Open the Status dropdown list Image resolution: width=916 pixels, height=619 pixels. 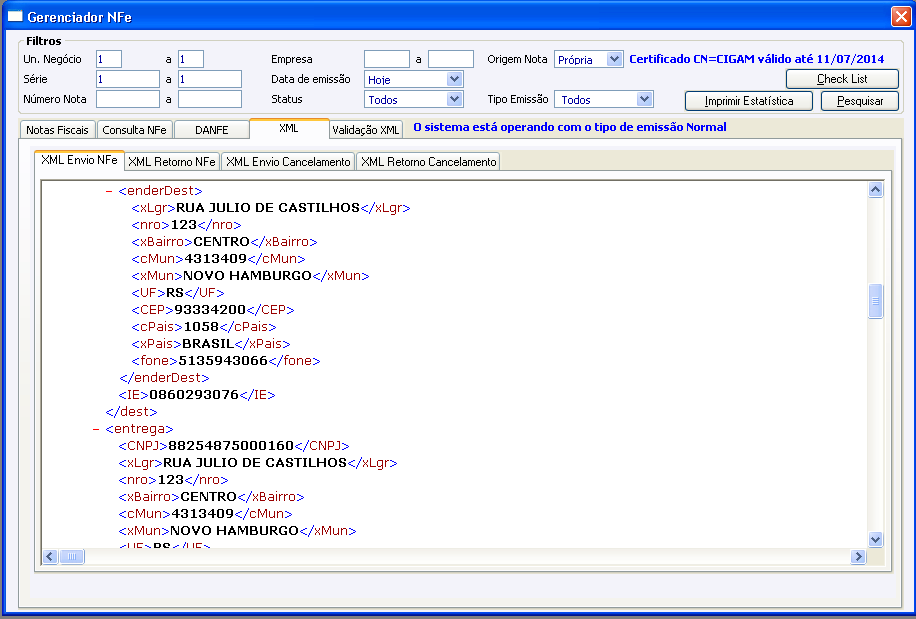(x=455, y=99)
